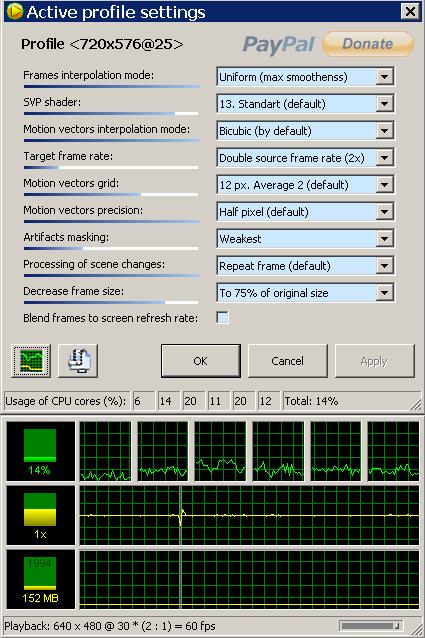Image resolution: width=425 pixels, height=638 pixels.
Task: Click the memory usage graph
Action: click(x=249, y=579)
